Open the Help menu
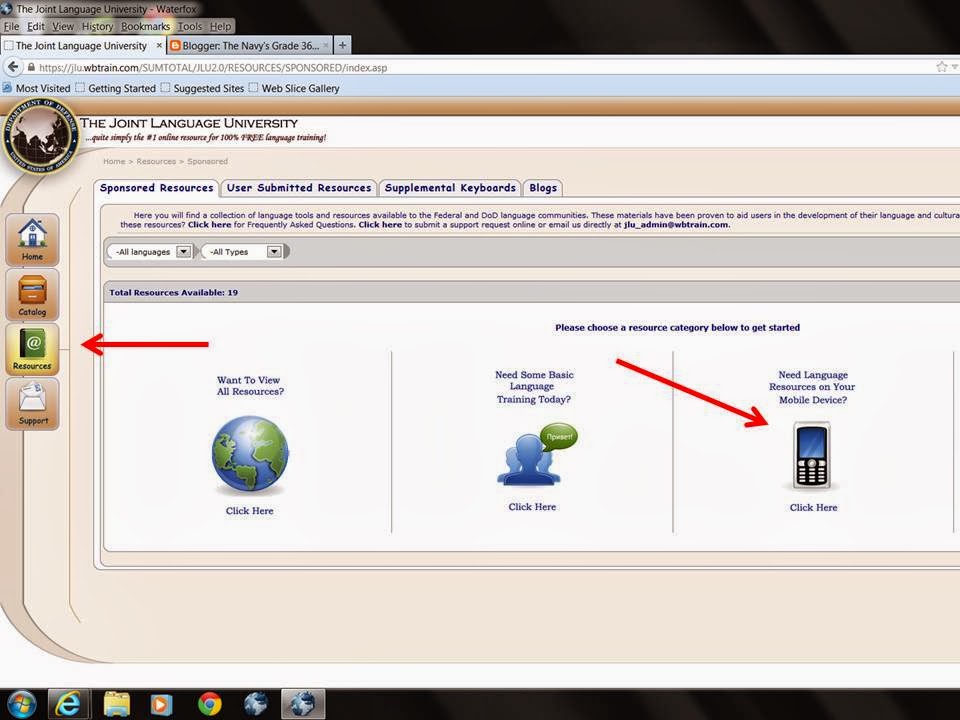960x720 pixels. coord(220,26)
